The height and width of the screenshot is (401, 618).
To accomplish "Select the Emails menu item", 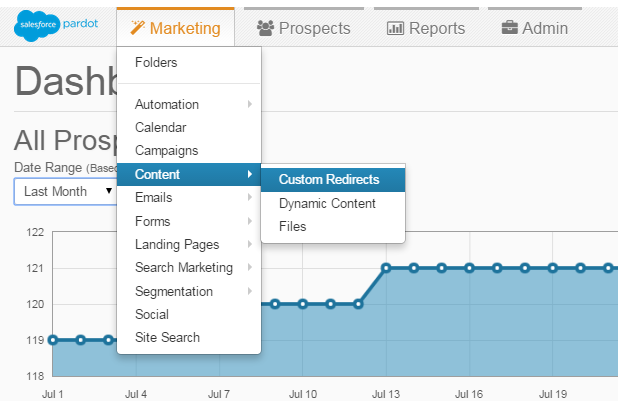I will (x=189, y=197).
